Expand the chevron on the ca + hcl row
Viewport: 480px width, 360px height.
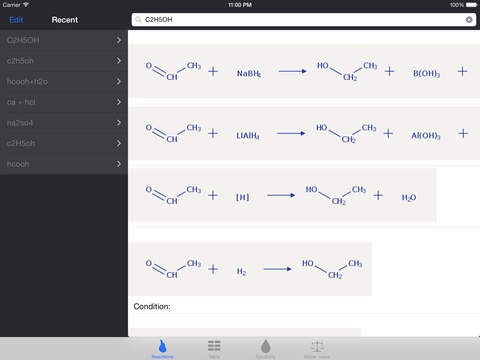tap(119, 102)
